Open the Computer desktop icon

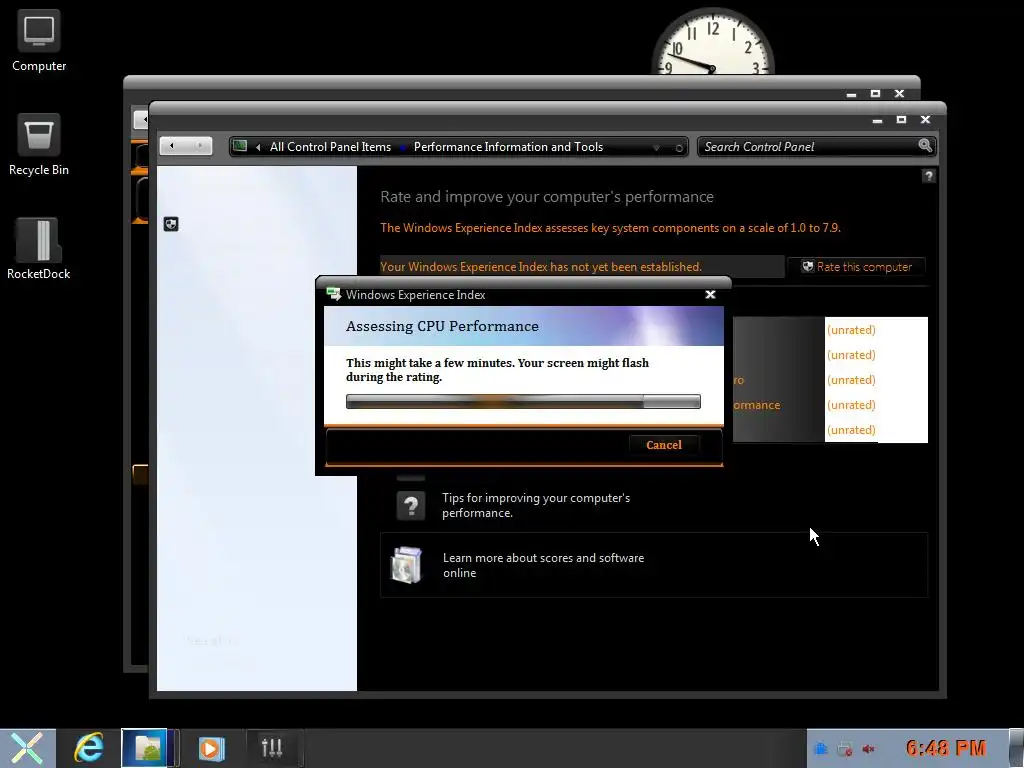click(39, 40)
